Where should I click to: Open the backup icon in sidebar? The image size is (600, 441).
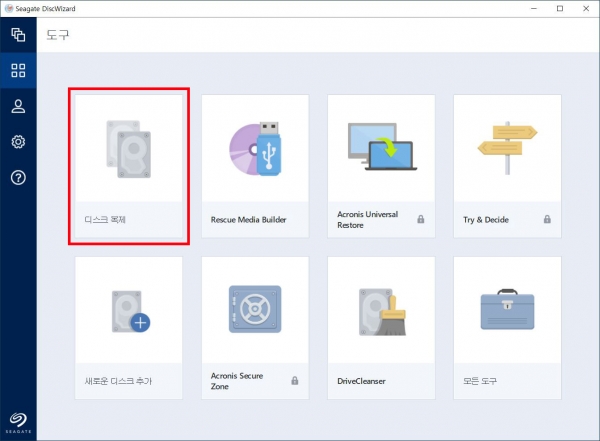pyautogui.click(x=18, y=35)
